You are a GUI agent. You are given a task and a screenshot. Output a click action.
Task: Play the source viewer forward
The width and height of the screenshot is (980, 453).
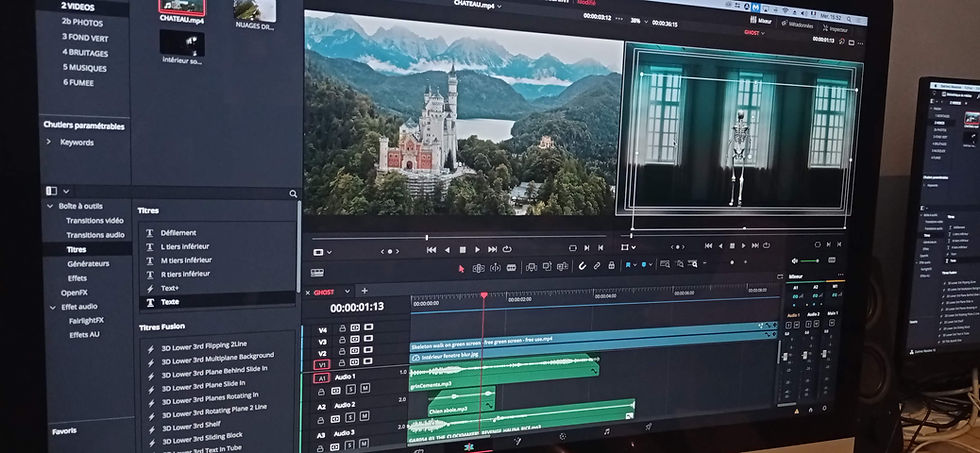pyautogui.click(x=478, y=249)
